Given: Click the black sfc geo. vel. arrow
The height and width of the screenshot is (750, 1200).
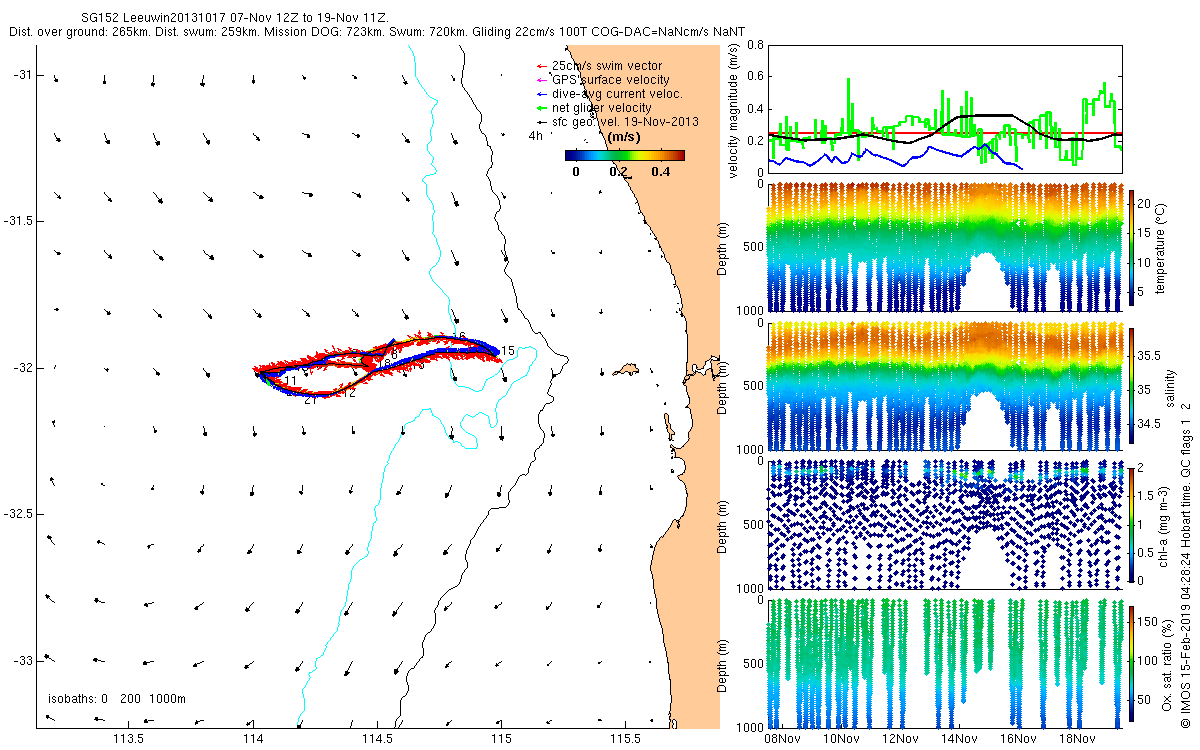Looking at the screenshot, I should click(x=541, y=122).
